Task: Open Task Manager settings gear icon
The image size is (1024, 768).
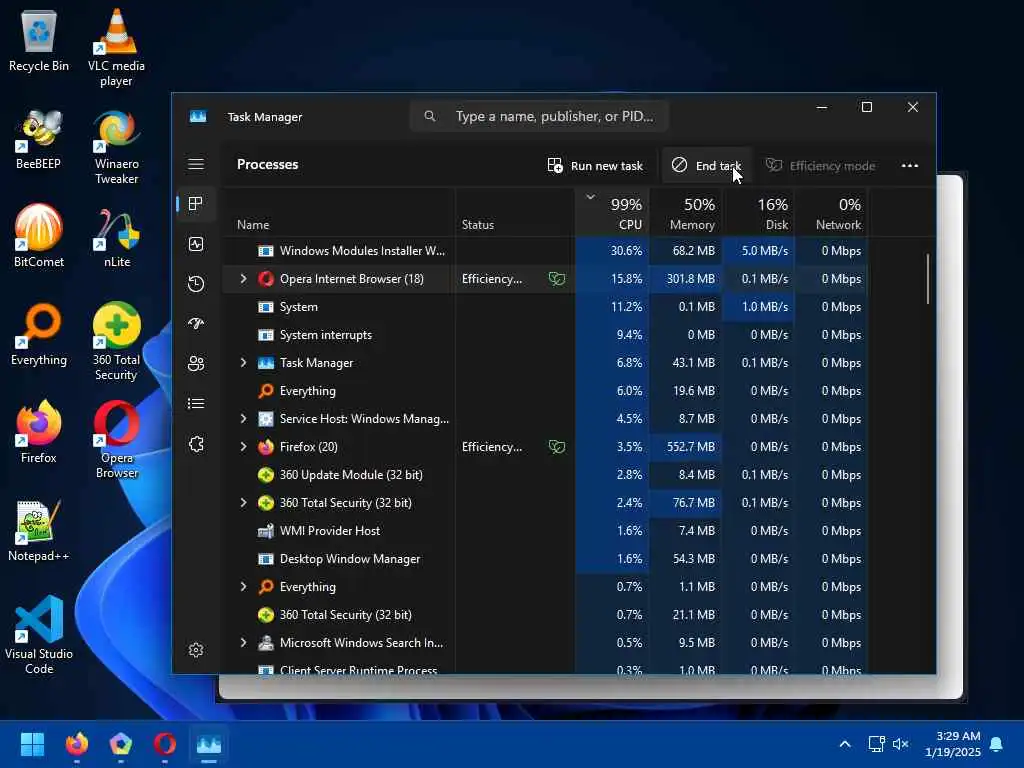Action: click(196, 650)
